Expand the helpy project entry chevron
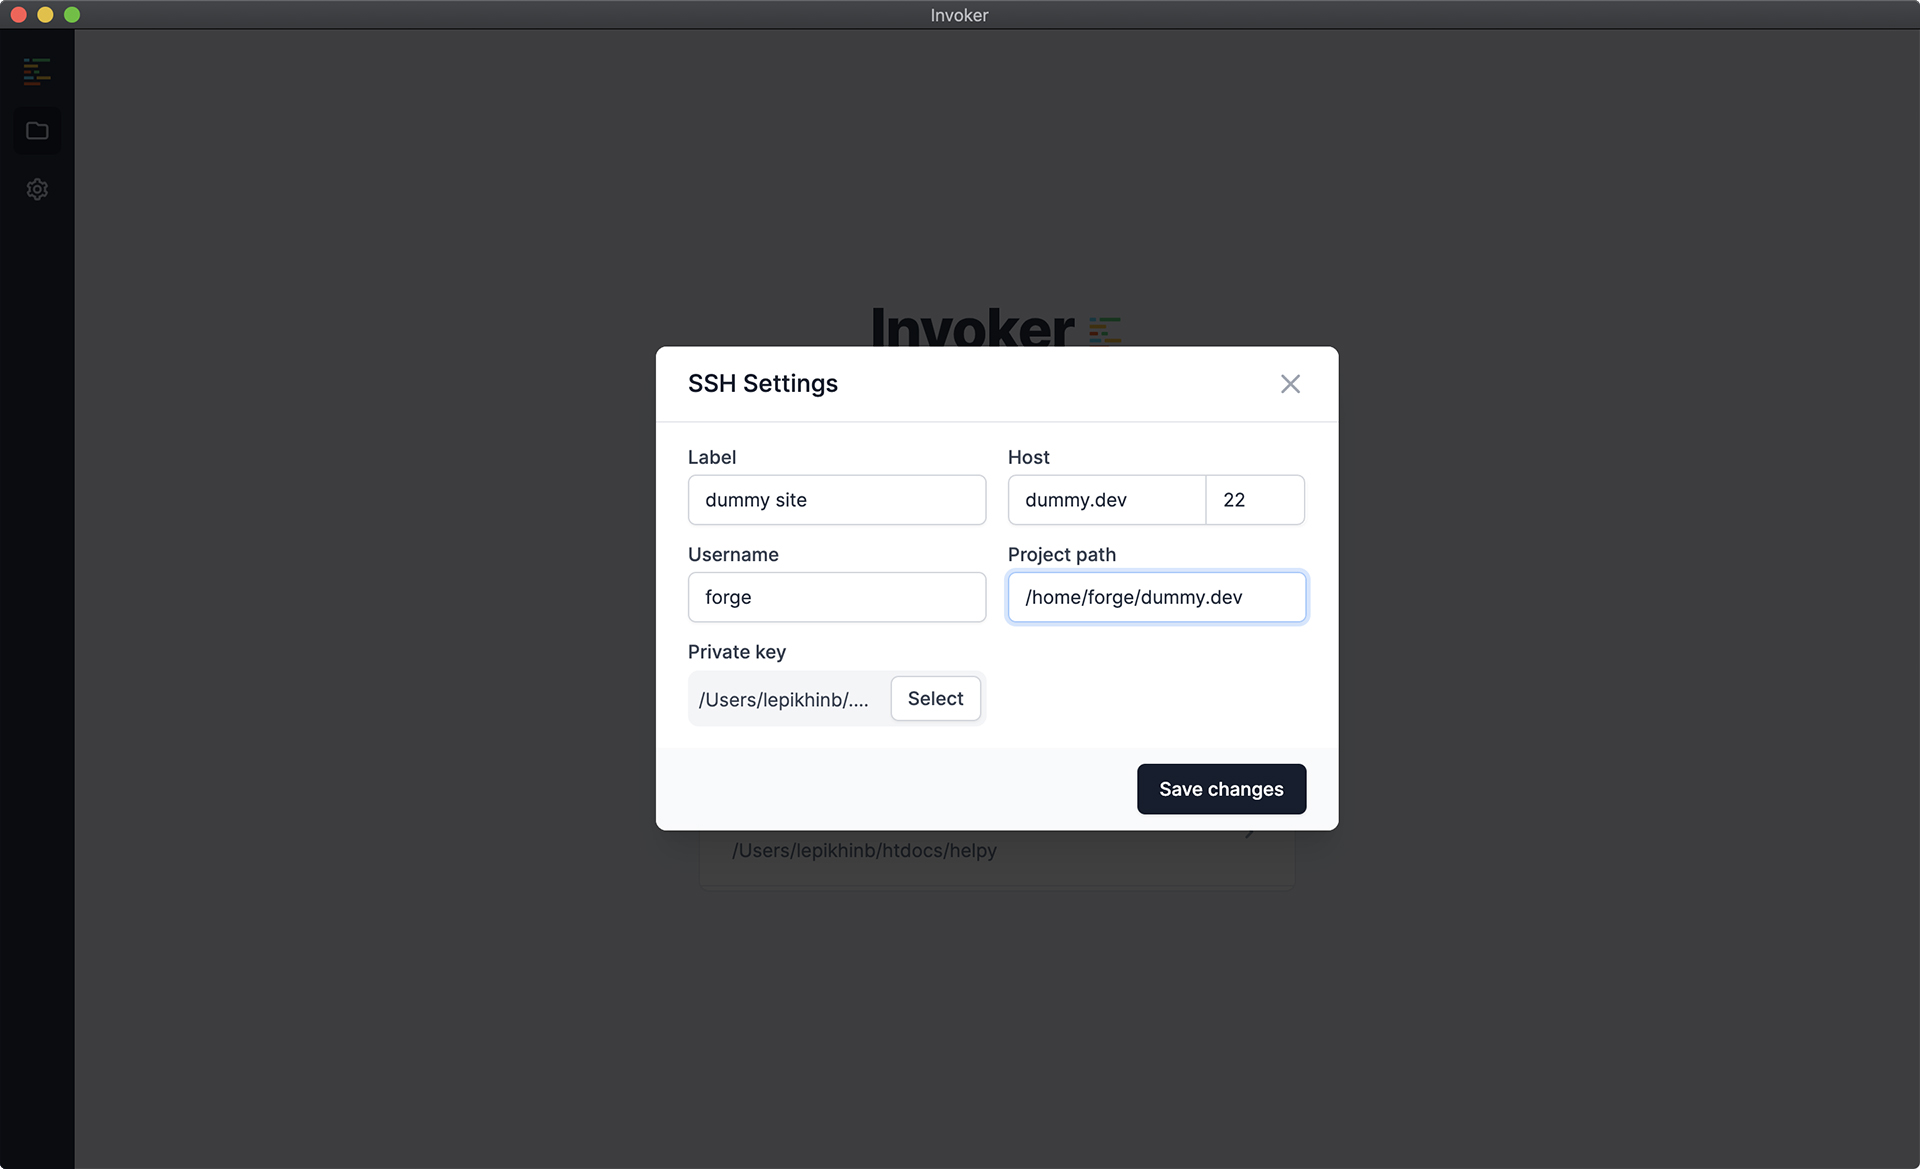Image resolution: width=1920 pixels, height=1169 pixels. 1251,832
